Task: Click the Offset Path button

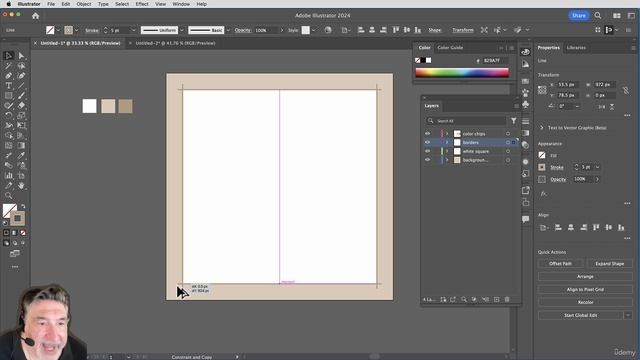Action: (x=560, y=264)
